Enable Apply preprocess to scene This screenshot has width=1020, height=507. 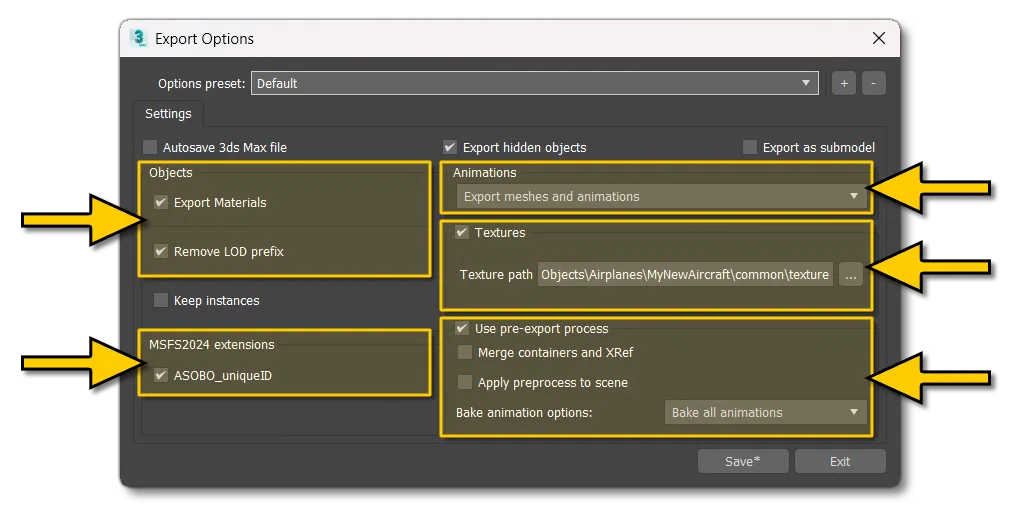click(464, 383)
